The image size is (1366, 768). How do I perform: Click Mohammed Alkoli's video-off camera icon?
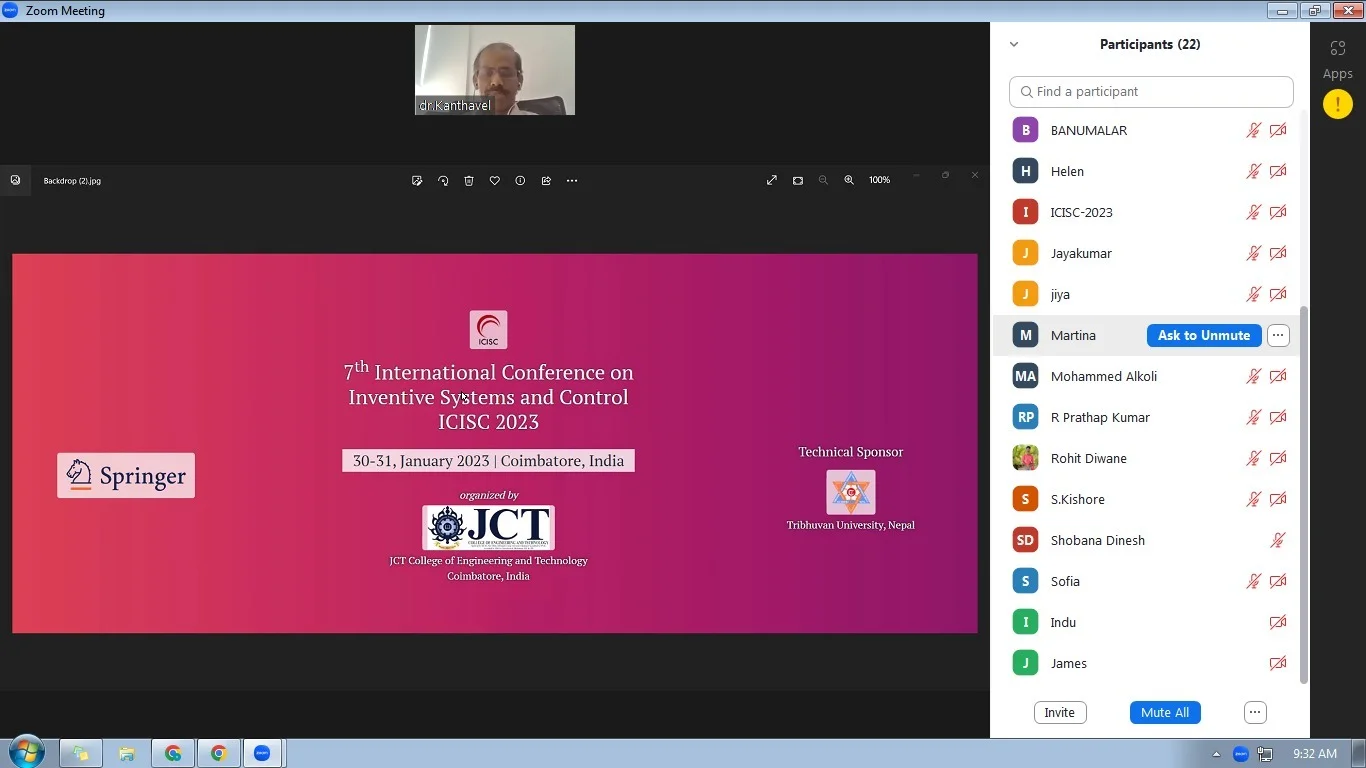(x=1278, y=376)
